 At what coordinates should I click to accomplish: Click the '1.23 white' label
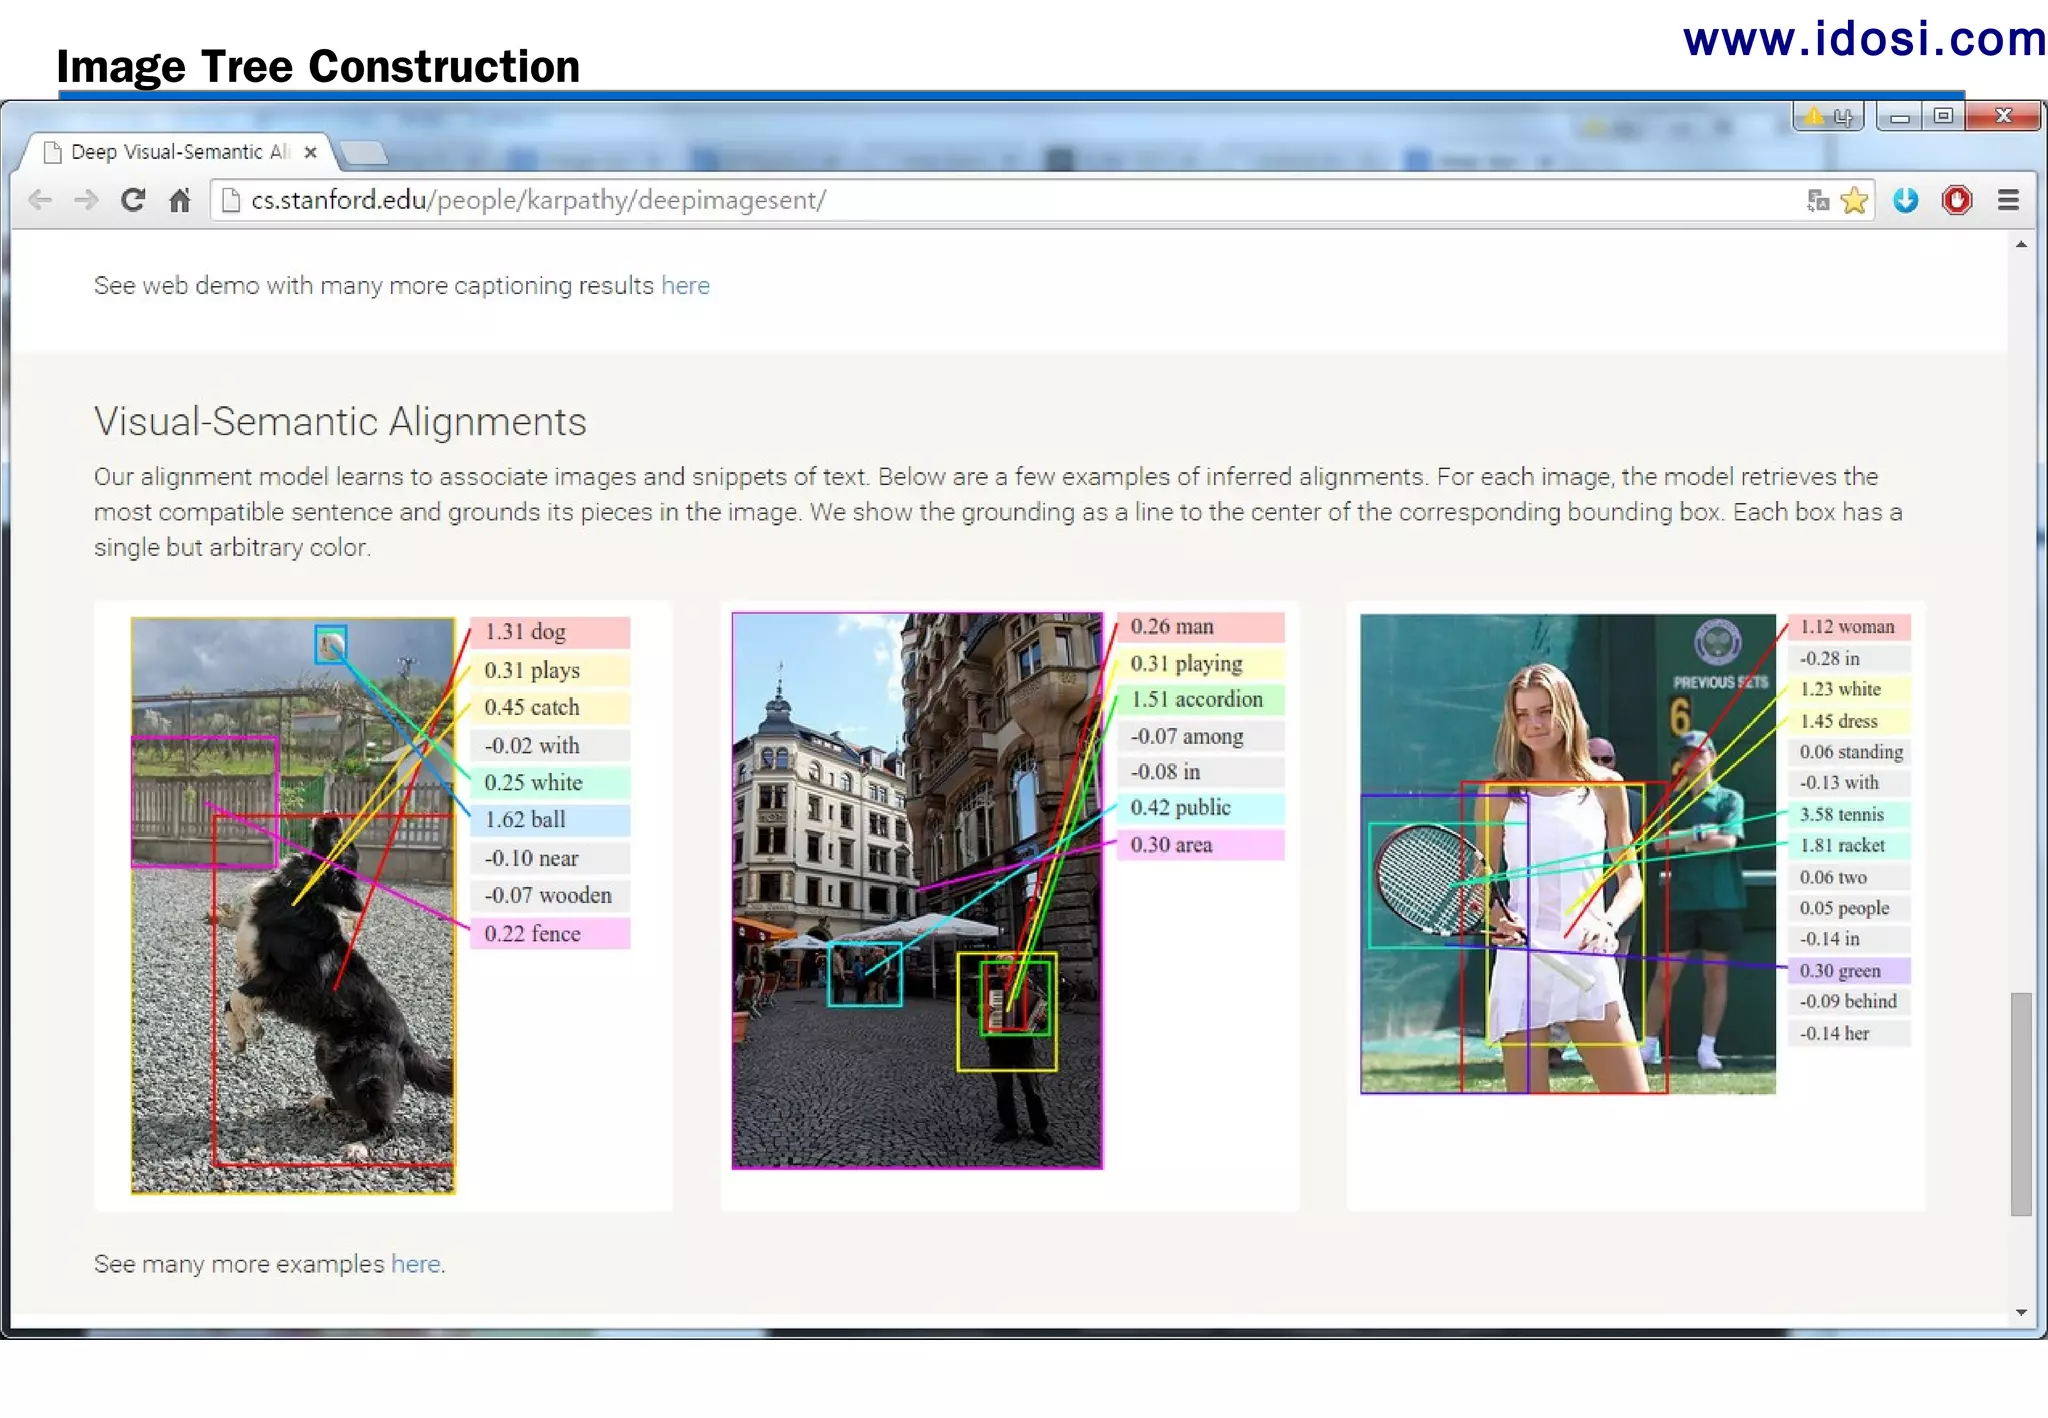[1849, 689]
